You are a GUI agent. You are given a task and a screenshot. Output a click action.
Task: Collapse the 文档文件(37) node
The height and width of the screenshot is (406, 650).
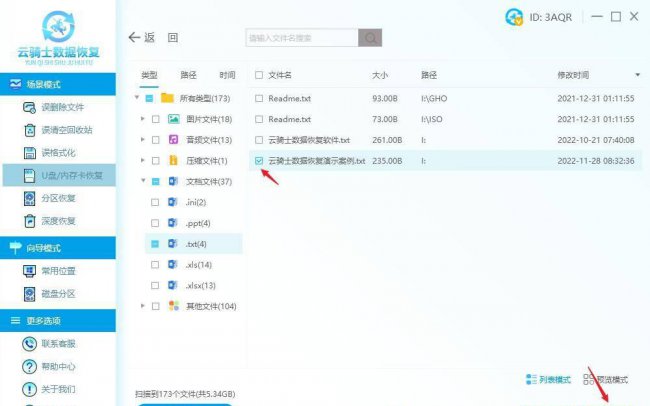click(143, 181)
